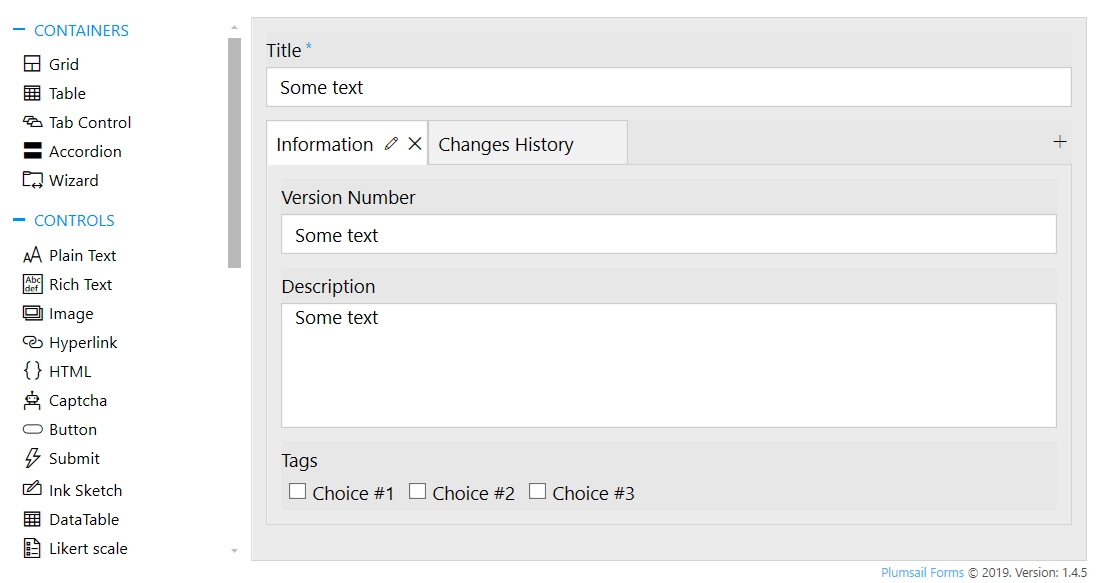Add an Image control
The width and height of the screenshot is (1103, 583).
point(68,313)
